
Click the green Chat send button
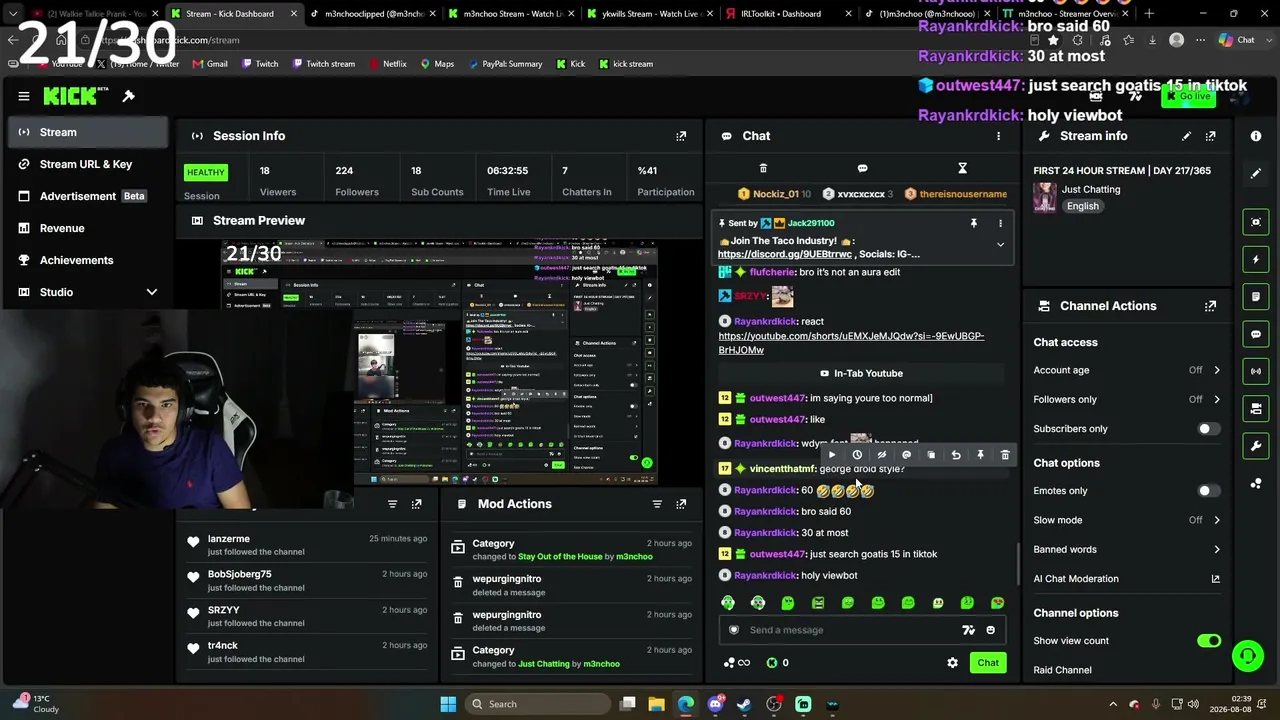988,663
